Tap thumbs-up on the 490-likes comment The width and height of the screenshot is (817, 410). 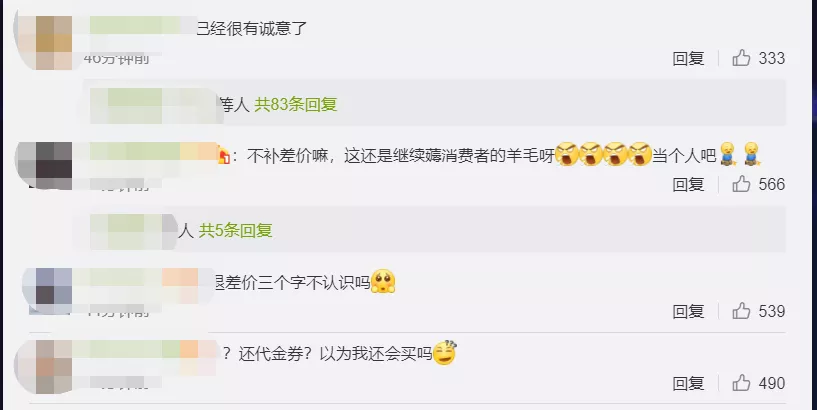pyautogui.click(x=741, y=383)
